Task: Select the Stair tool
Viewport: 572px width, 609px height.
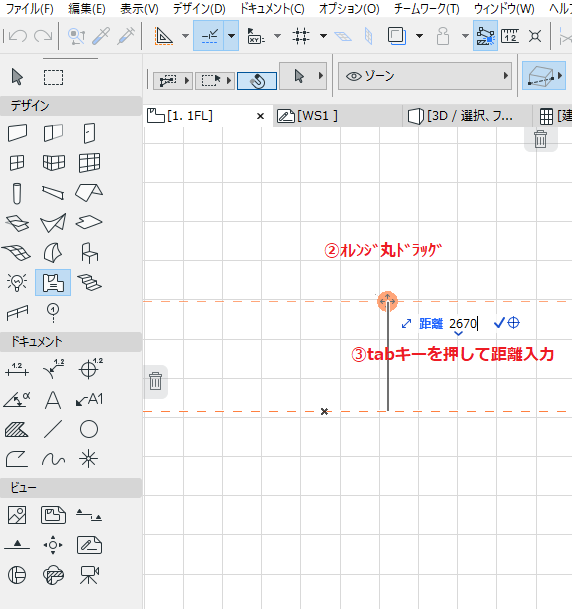Action: point(89,283)
